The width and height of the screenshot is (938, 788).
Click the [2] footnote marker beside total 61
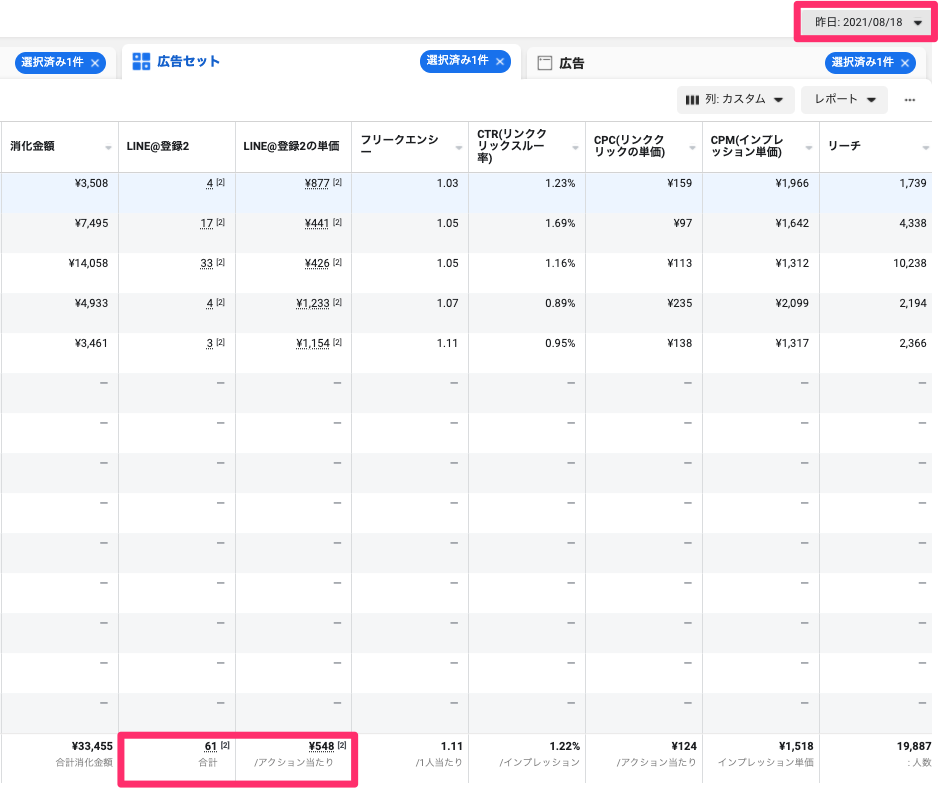225,745
